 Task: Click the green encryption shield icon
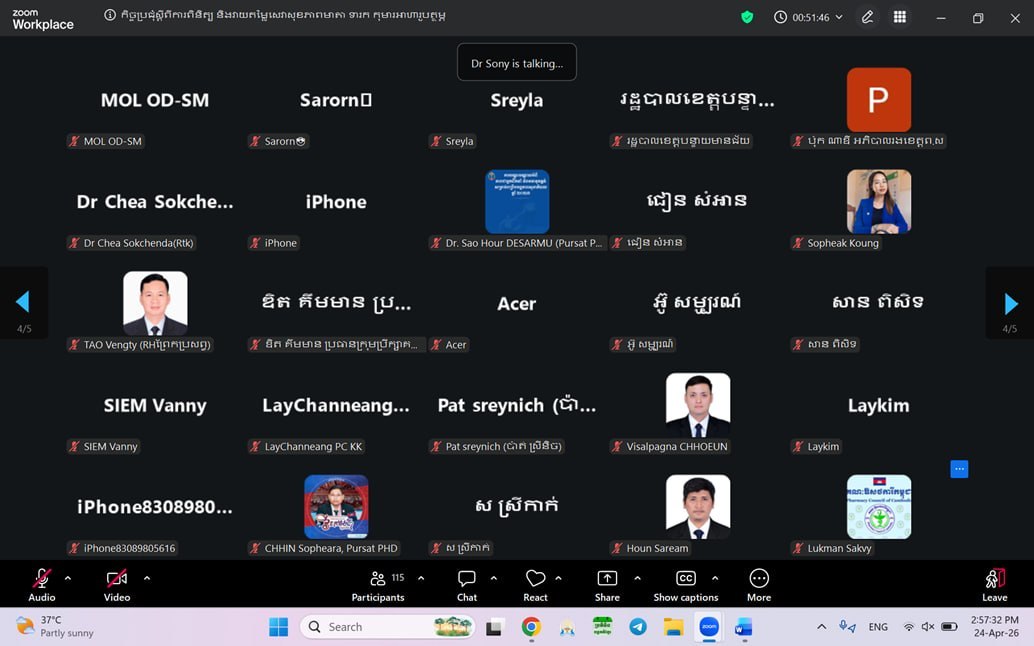click(746, 17)
